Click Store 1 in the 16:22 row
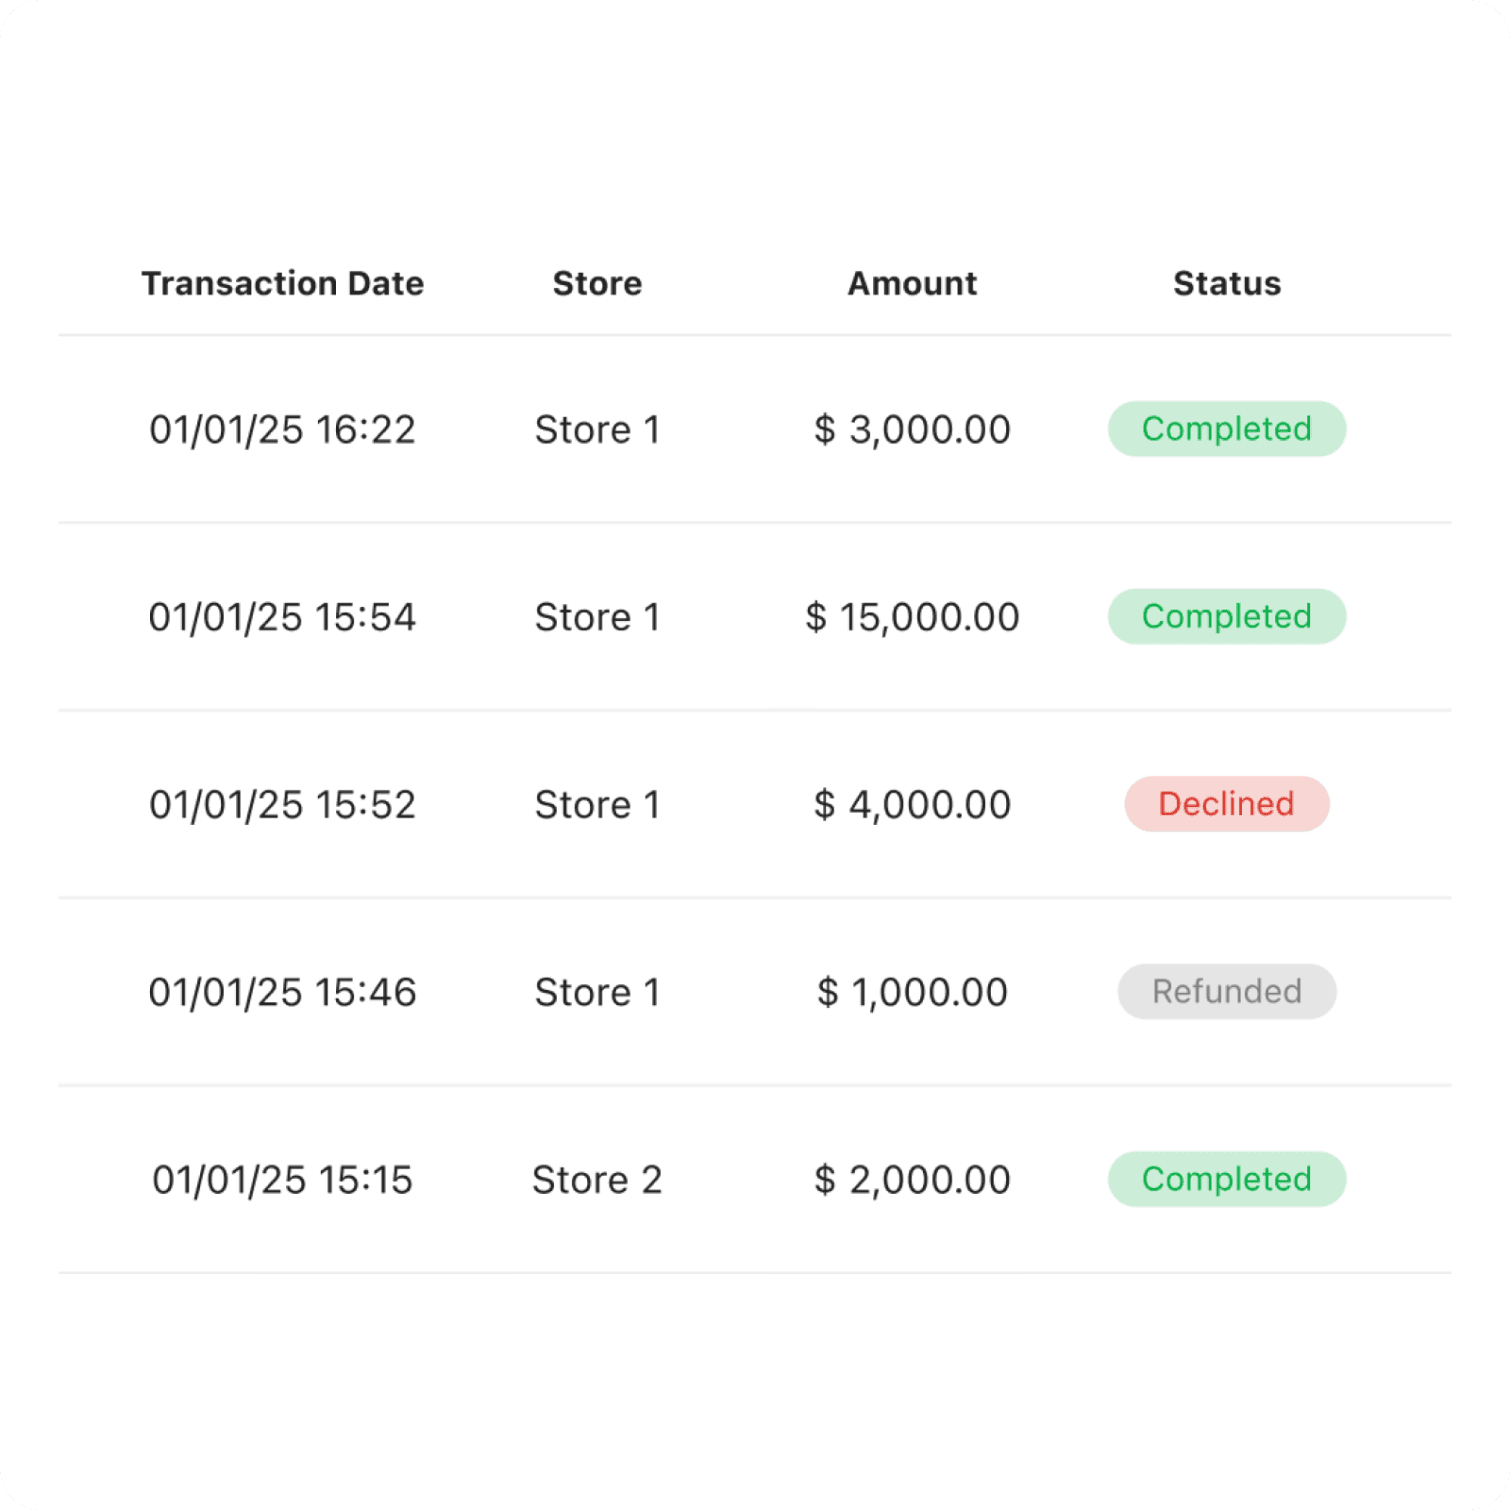 coord(597,429)
